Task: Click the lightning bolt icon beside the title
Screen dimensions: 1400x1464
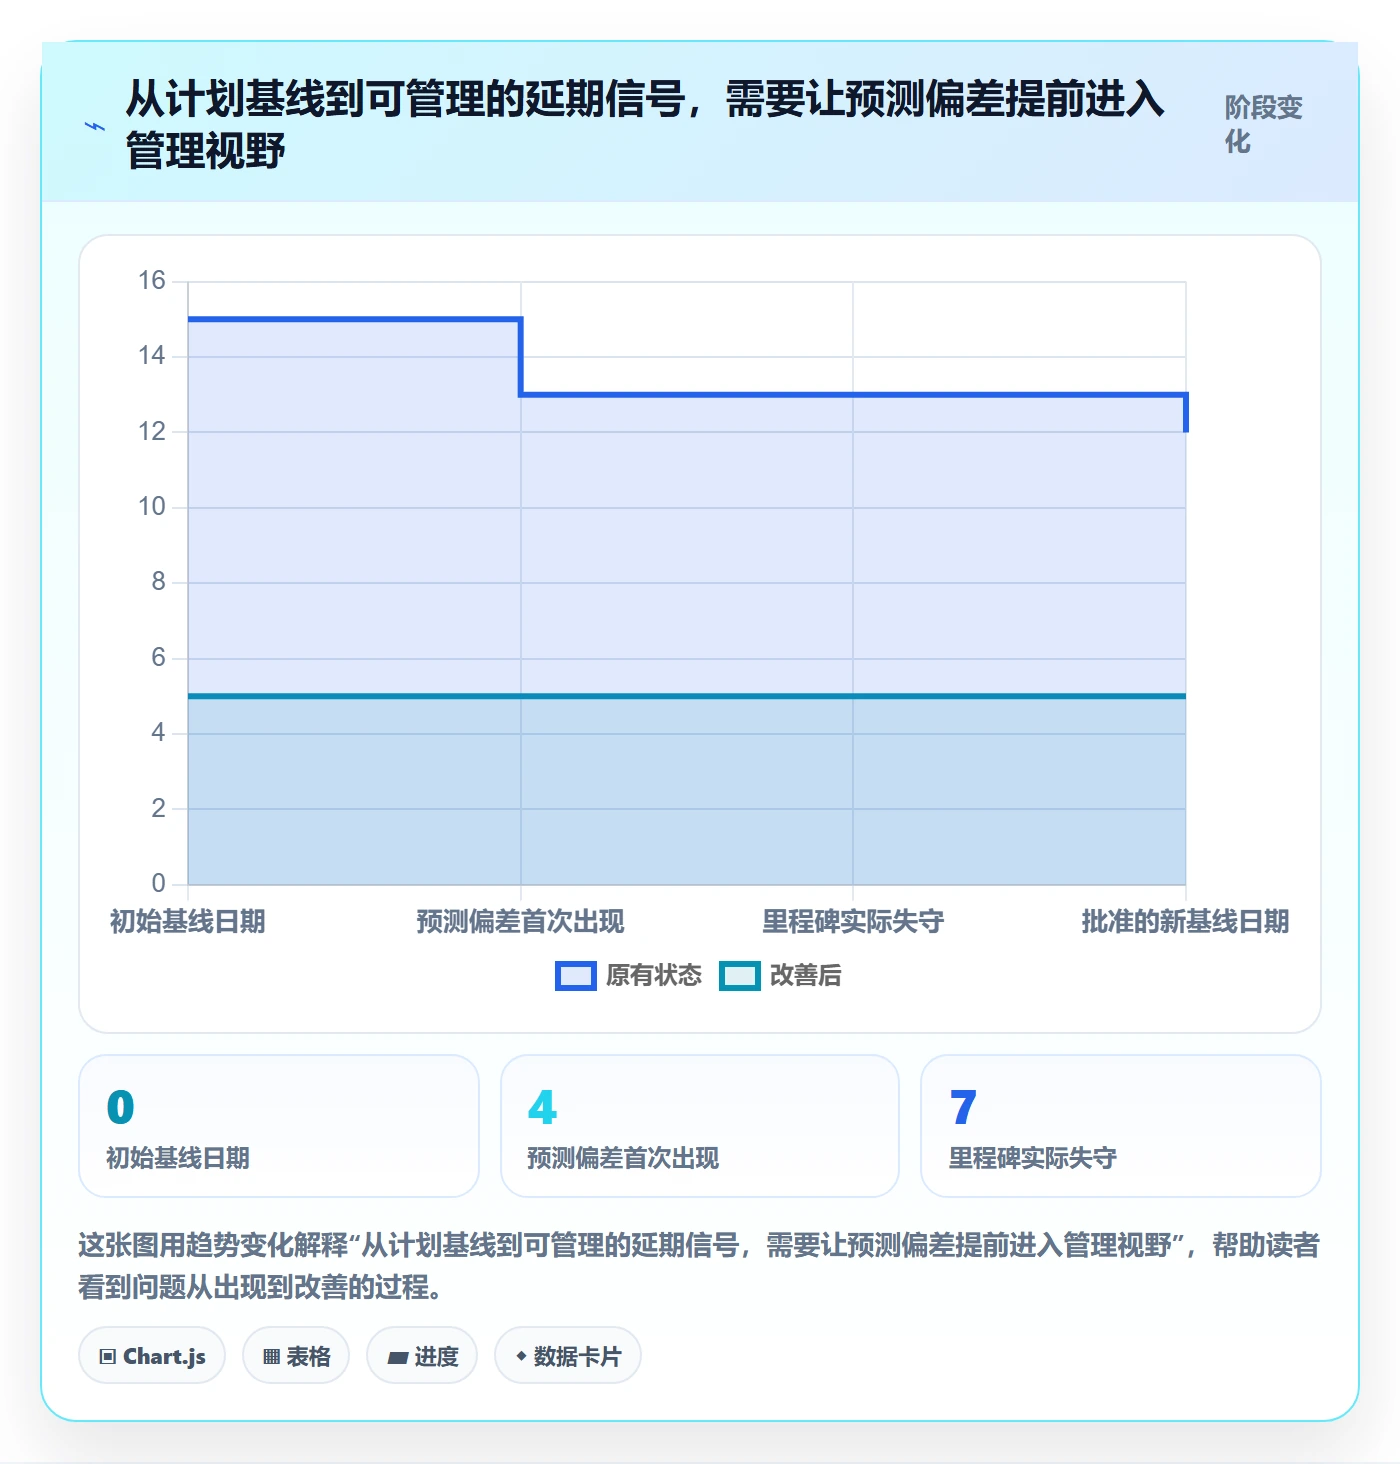Action: [95, 126]
